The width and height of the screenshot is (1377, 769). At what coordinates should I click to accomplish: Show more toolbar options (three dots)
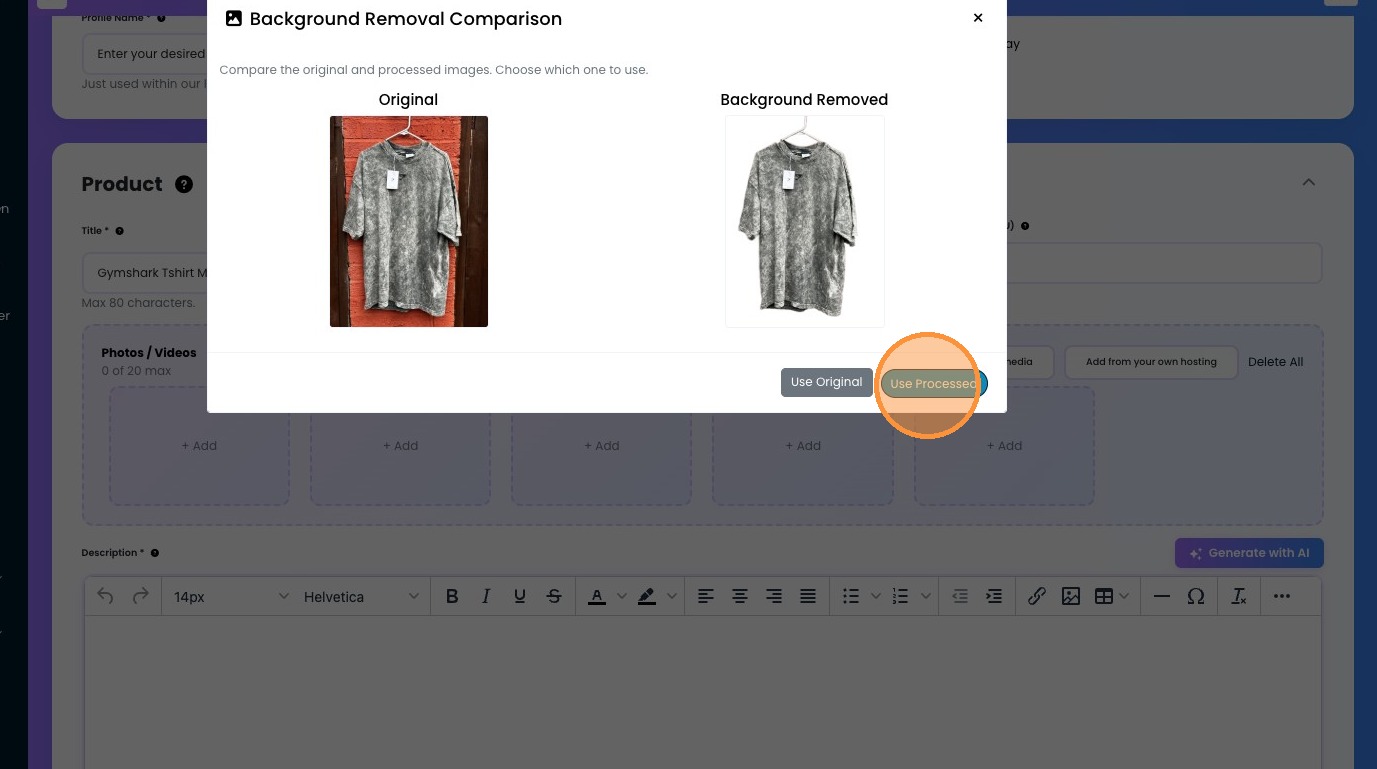point(1282,596)
